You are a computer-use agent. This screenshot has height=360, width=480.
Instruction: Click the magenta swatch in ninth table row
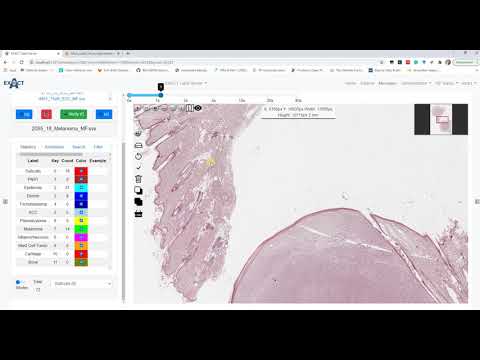click(x=81, y=237)
